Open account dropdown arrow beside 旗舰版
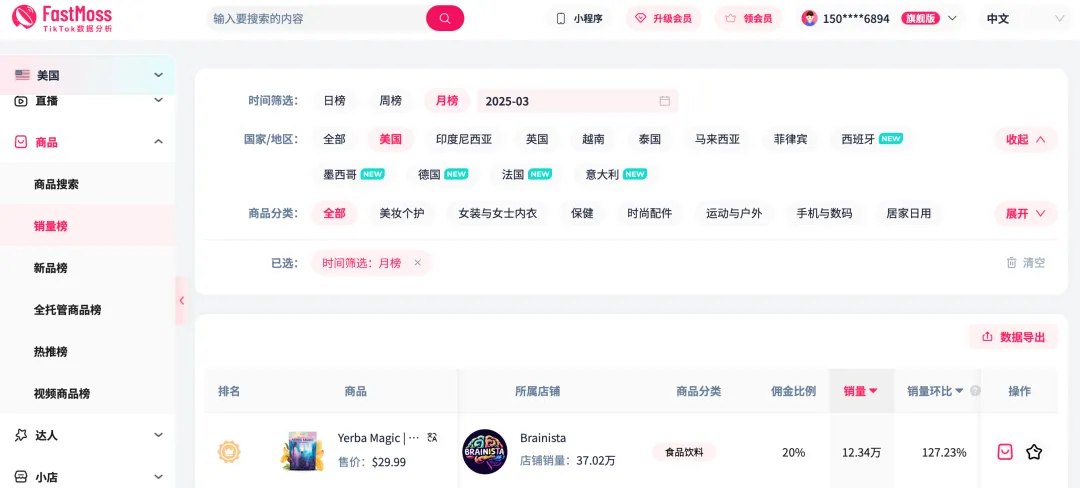Image resolution: width=1080 pixels, height=488 pixels. tap(953, 19)
